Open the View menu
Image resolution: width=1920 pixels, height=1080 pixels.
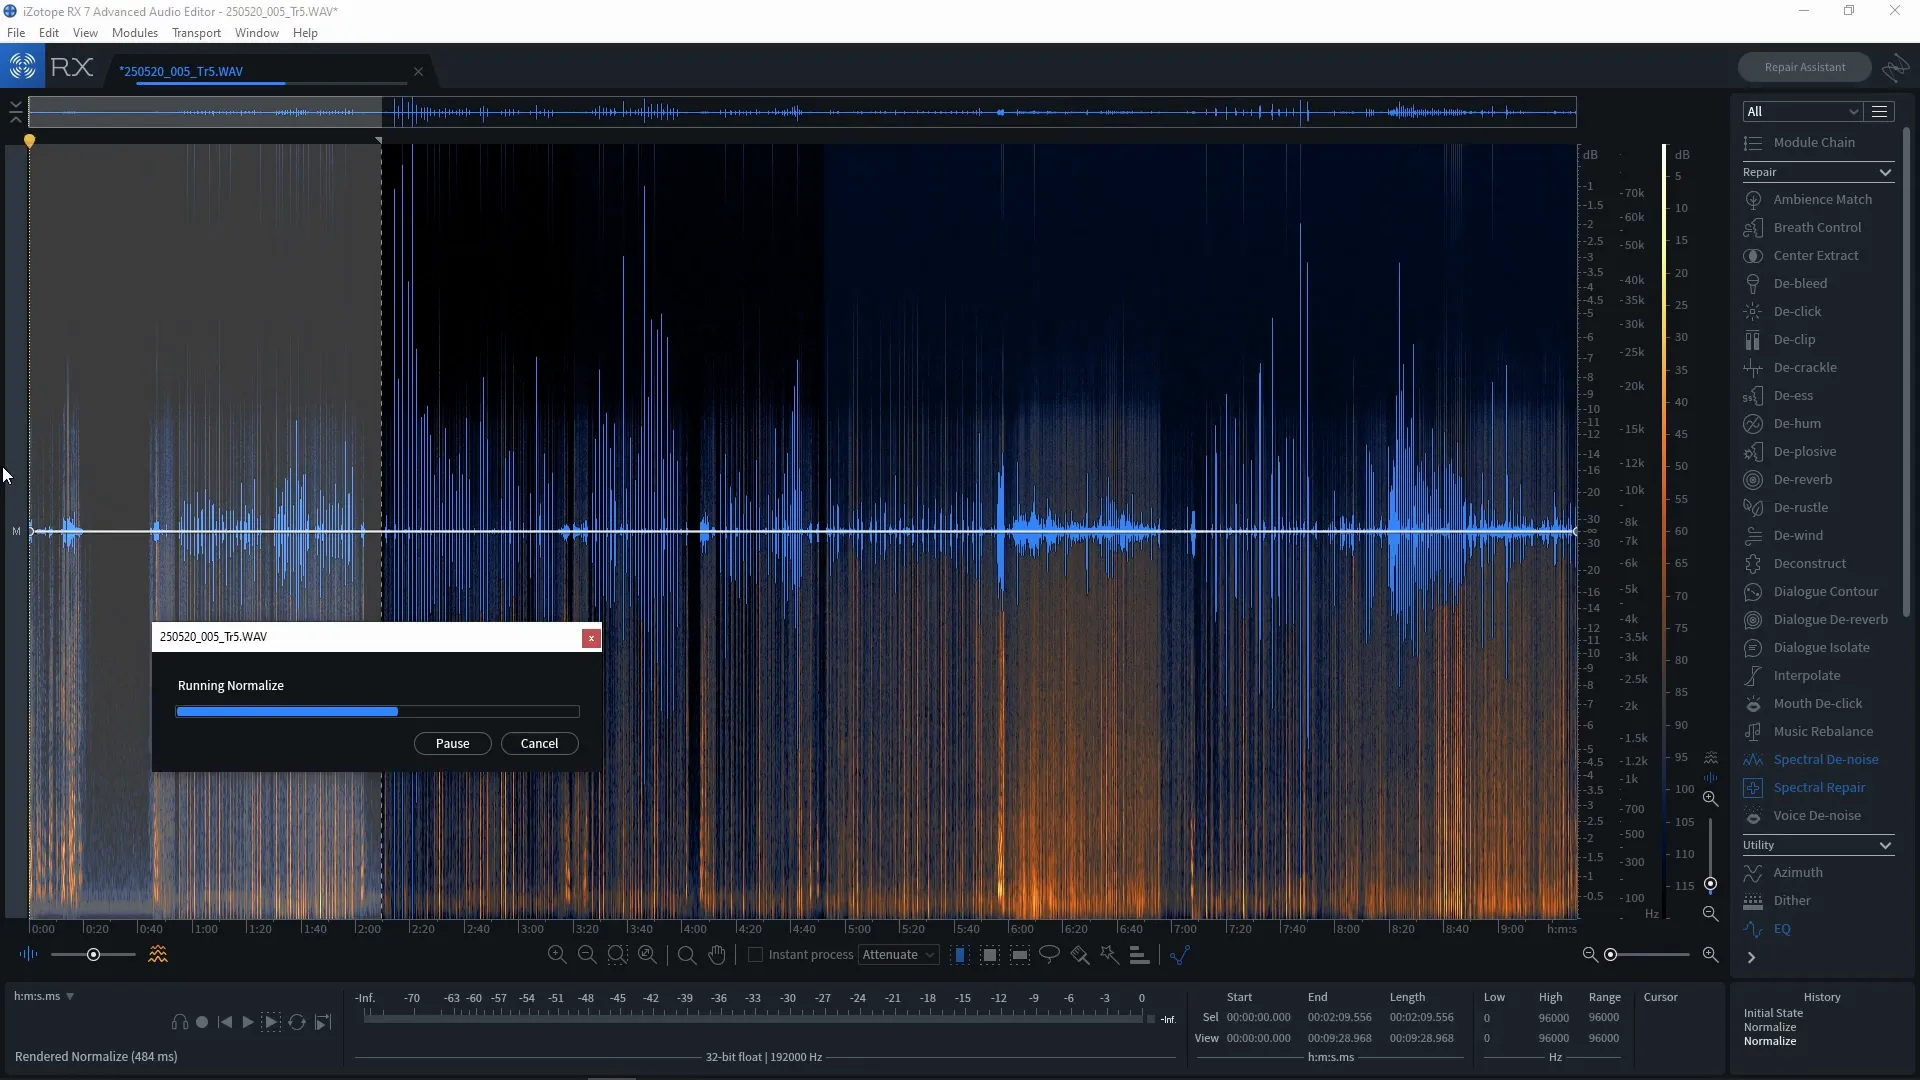[x=85, y=33]
